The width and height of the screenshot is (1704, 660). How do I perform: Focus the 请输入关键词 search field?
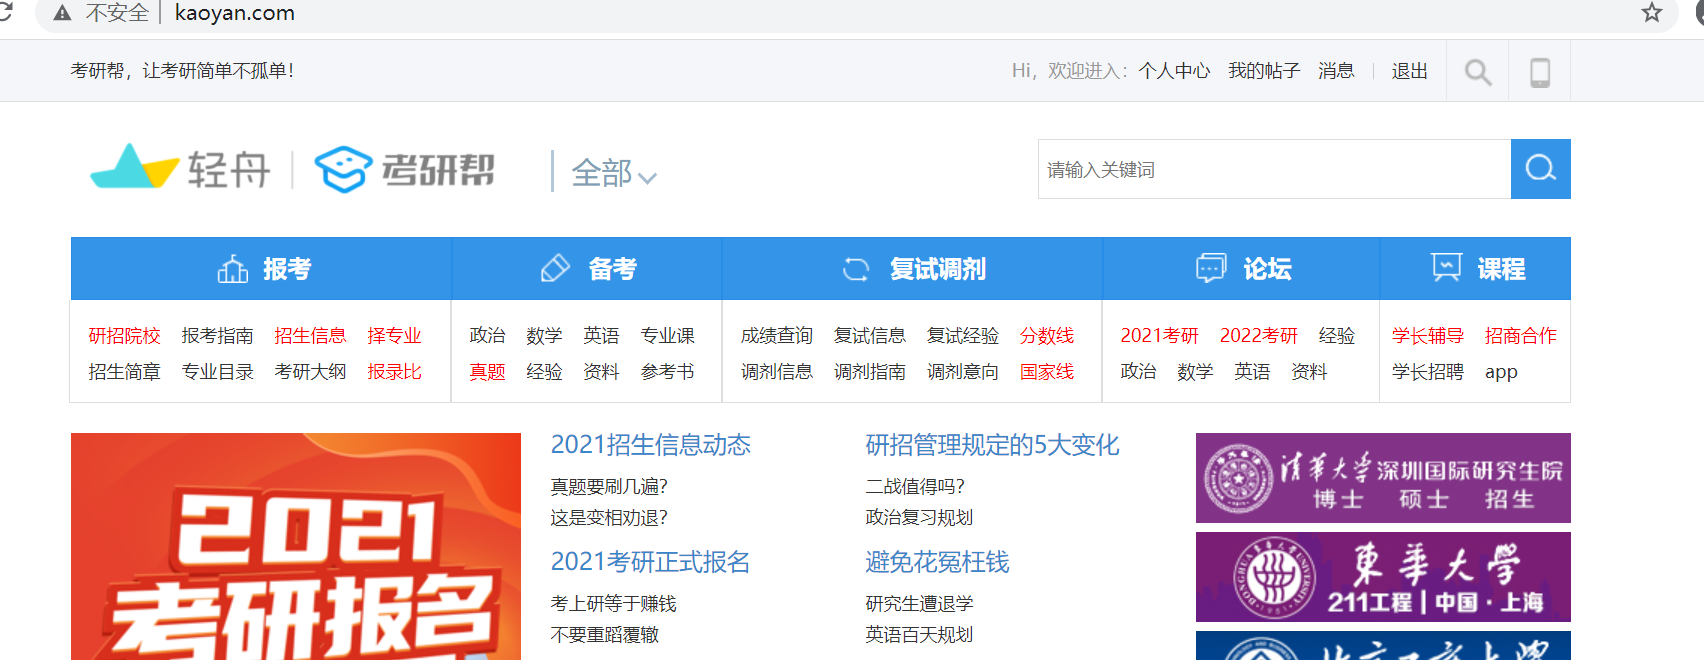(x=1274, y=169)
